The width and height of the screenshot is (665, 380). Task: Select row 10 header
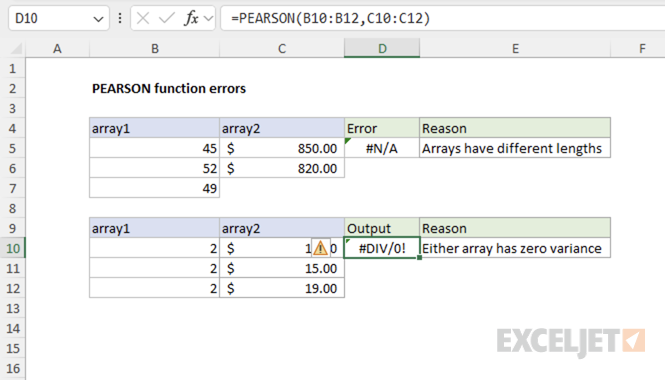click(13, 248)
